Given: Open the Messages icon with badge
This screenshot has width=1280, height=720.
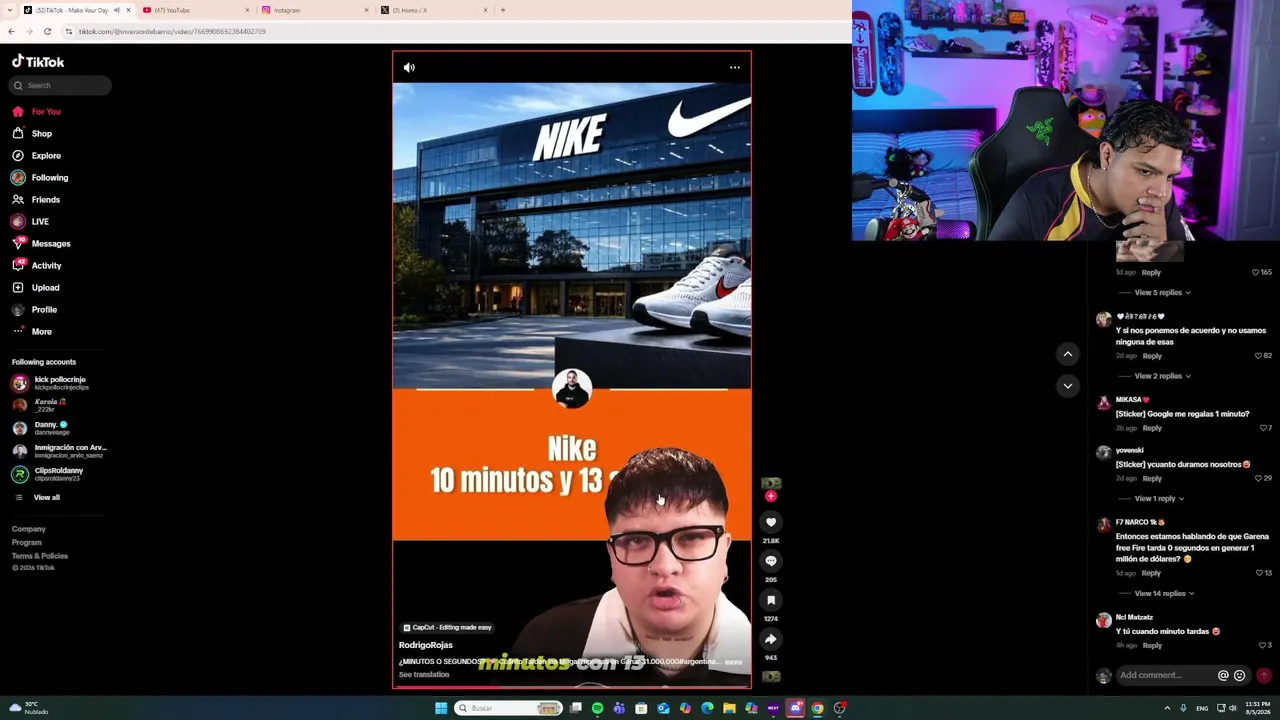Looking at the screenshot, I should [x=18, y=243].
